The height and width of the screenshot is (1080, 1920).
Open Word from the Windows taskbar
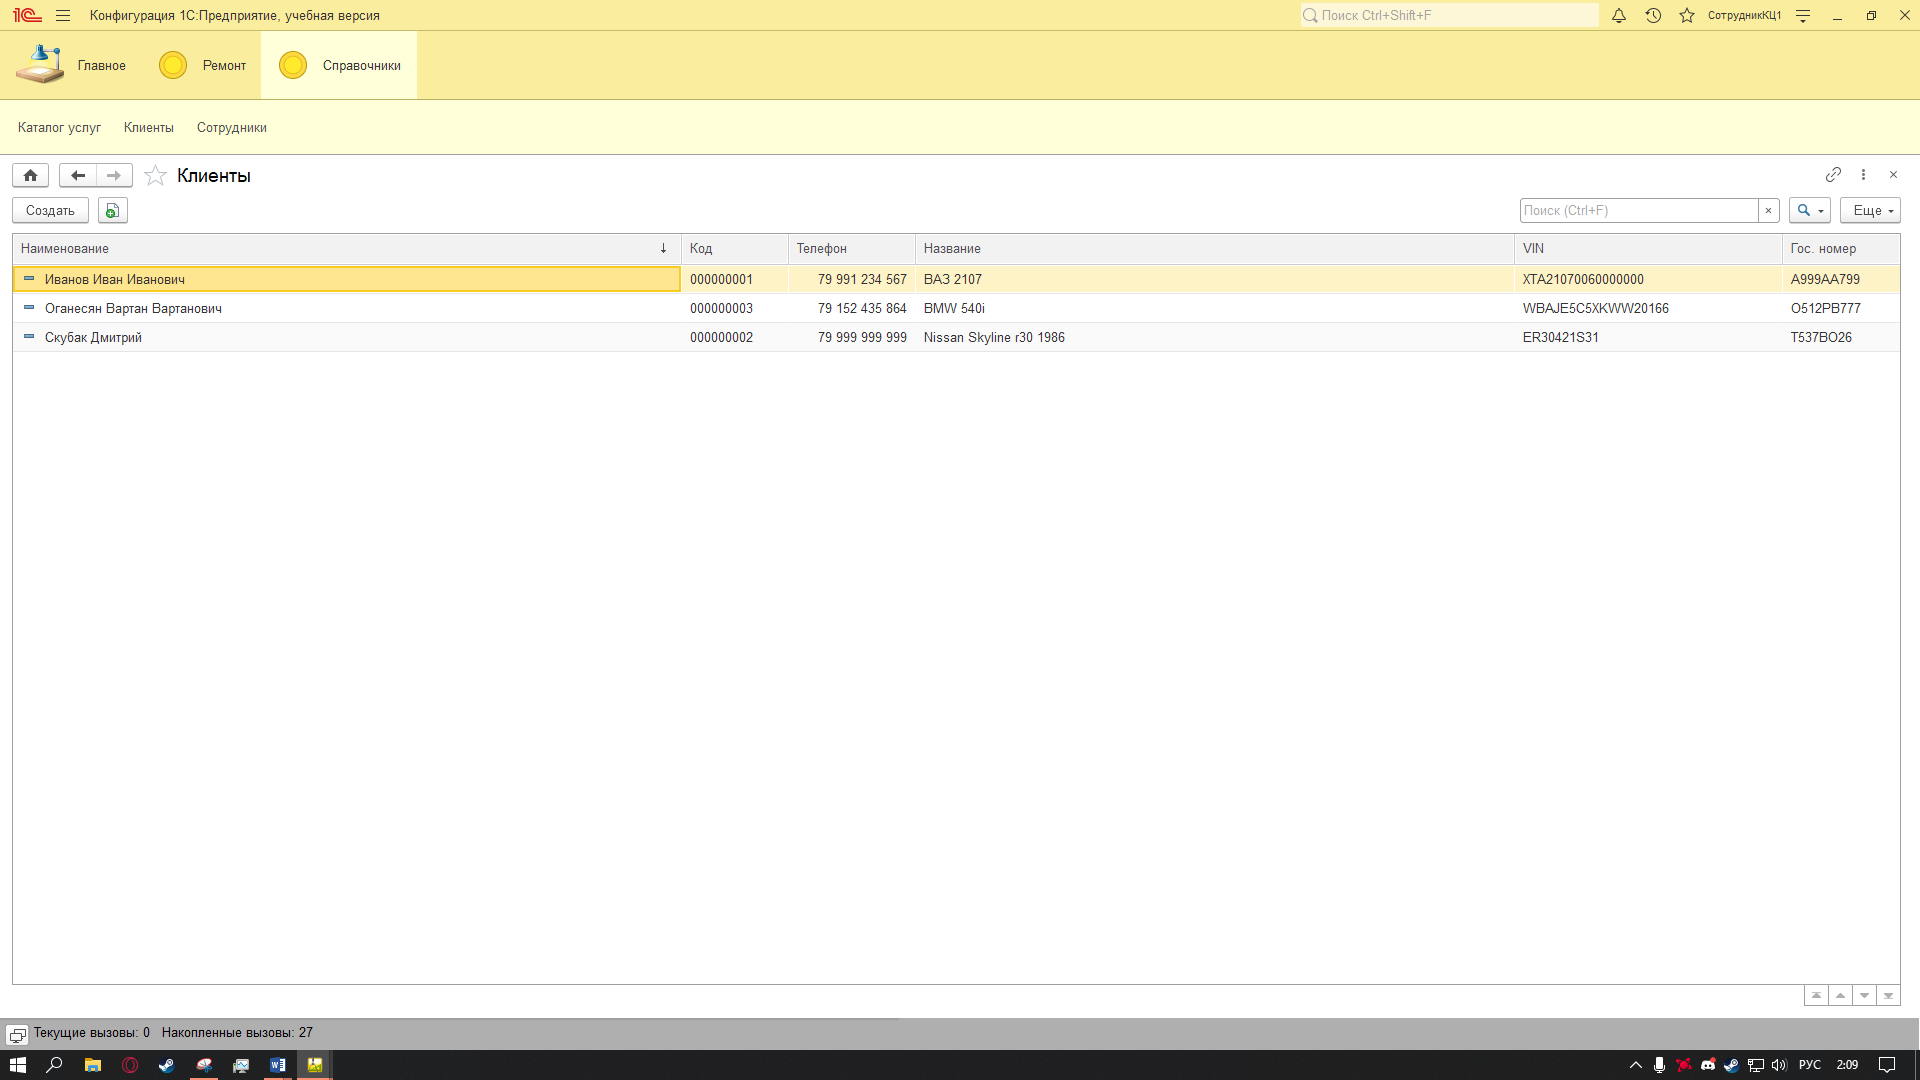pyautogui.click(x=278, y=1065)
